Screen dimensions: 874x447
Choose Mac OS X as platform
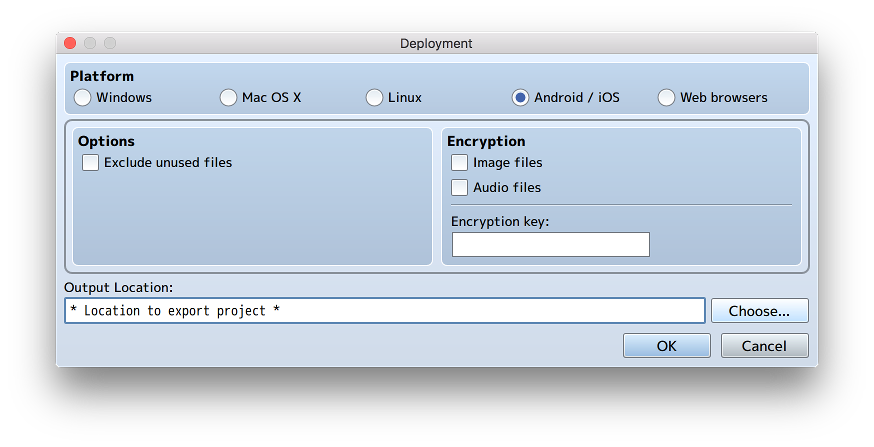tap(229, 98)
